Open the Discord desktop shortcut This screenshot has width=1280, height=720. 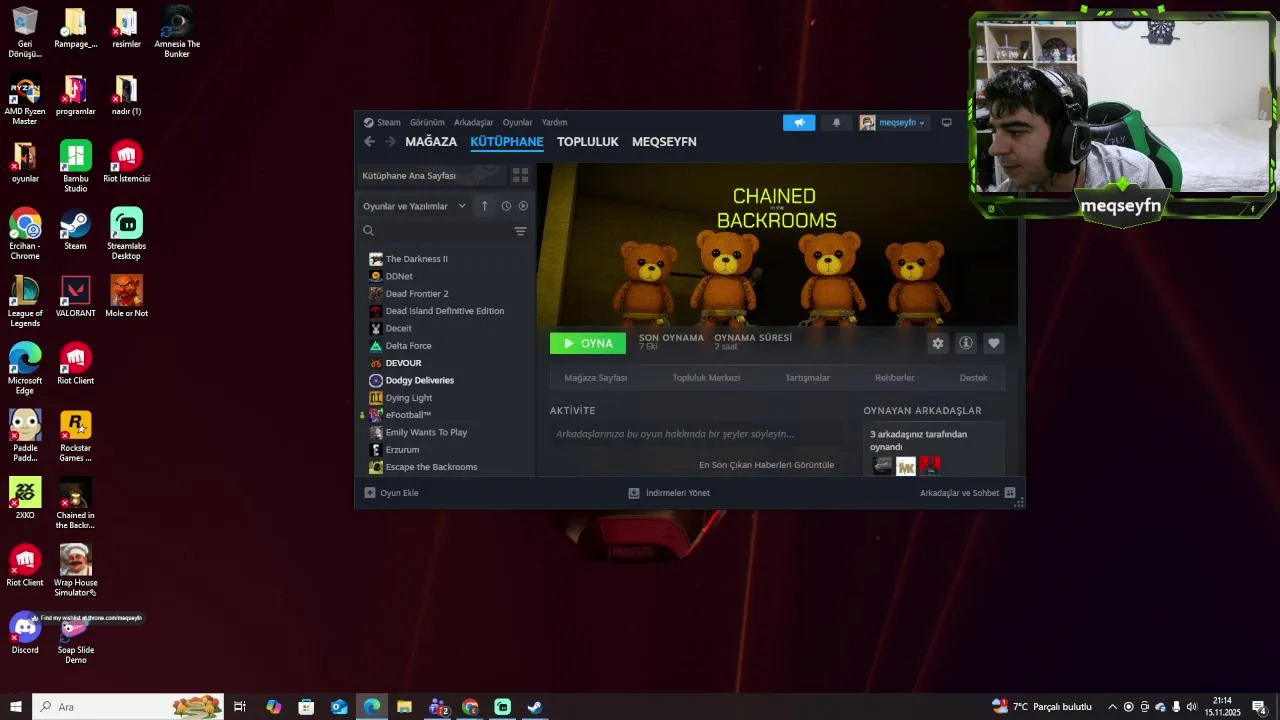(25, 634)
